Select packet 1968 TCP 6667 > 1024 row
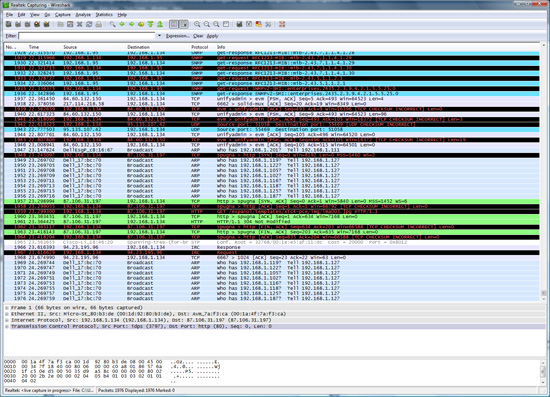The height and width of the screenshot is (397, 550). (272, 257)
